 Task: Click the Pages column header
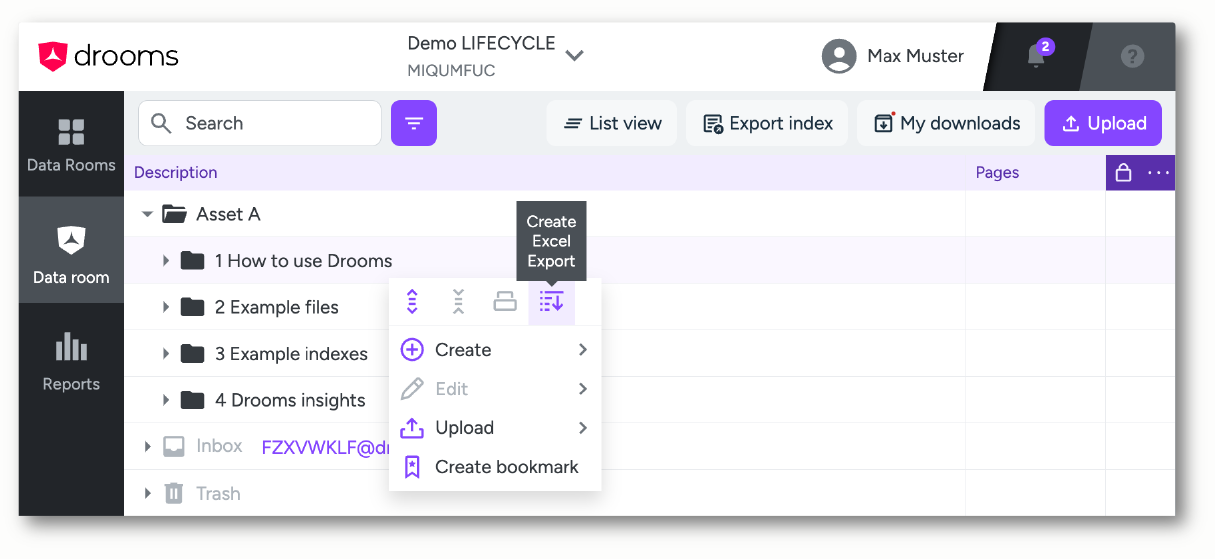click(997, 172)
